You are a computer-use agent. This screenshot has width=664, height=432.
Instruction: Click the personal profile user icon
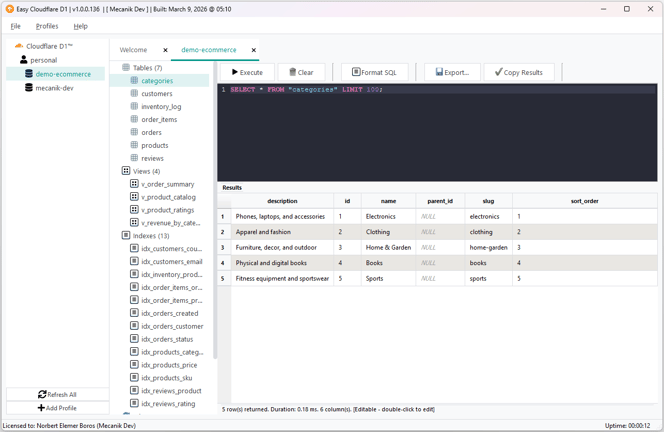click(24, 60)
